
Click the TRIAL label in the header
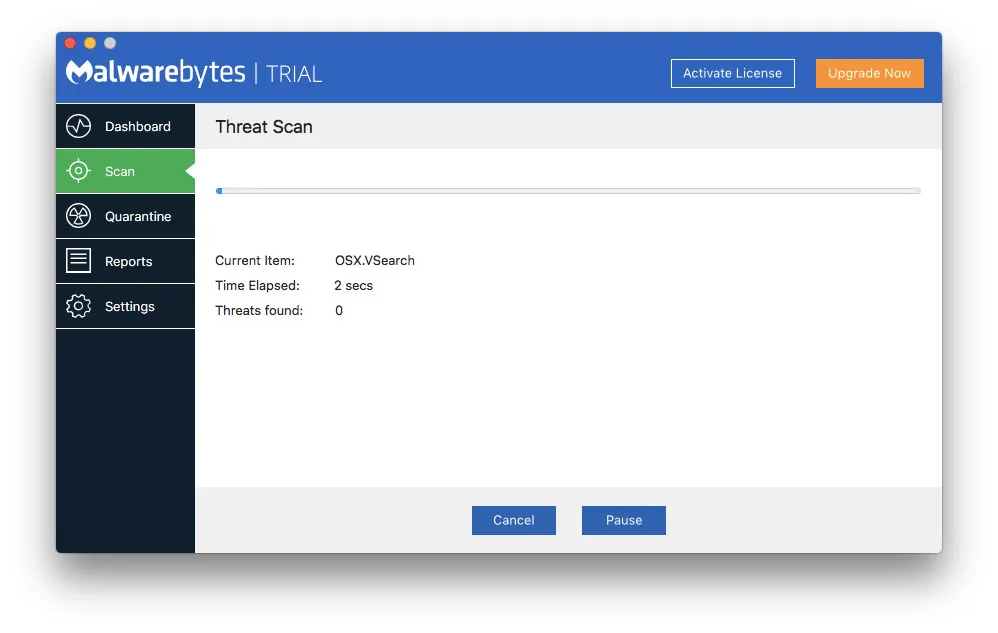[299, 72]
